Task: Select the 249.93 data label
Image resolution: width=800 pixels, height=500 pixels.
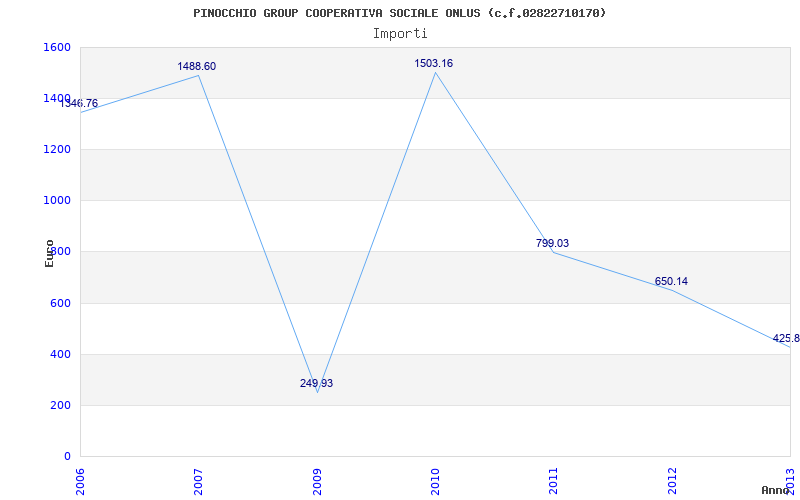Action: click(x=316, y=383)
